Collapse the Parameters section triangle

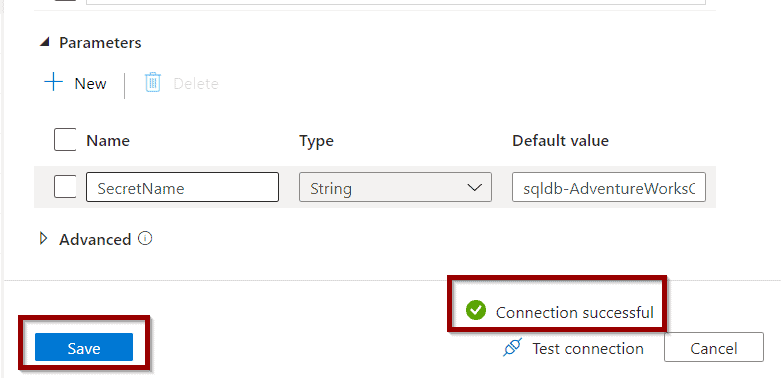(x=45, y=43)
